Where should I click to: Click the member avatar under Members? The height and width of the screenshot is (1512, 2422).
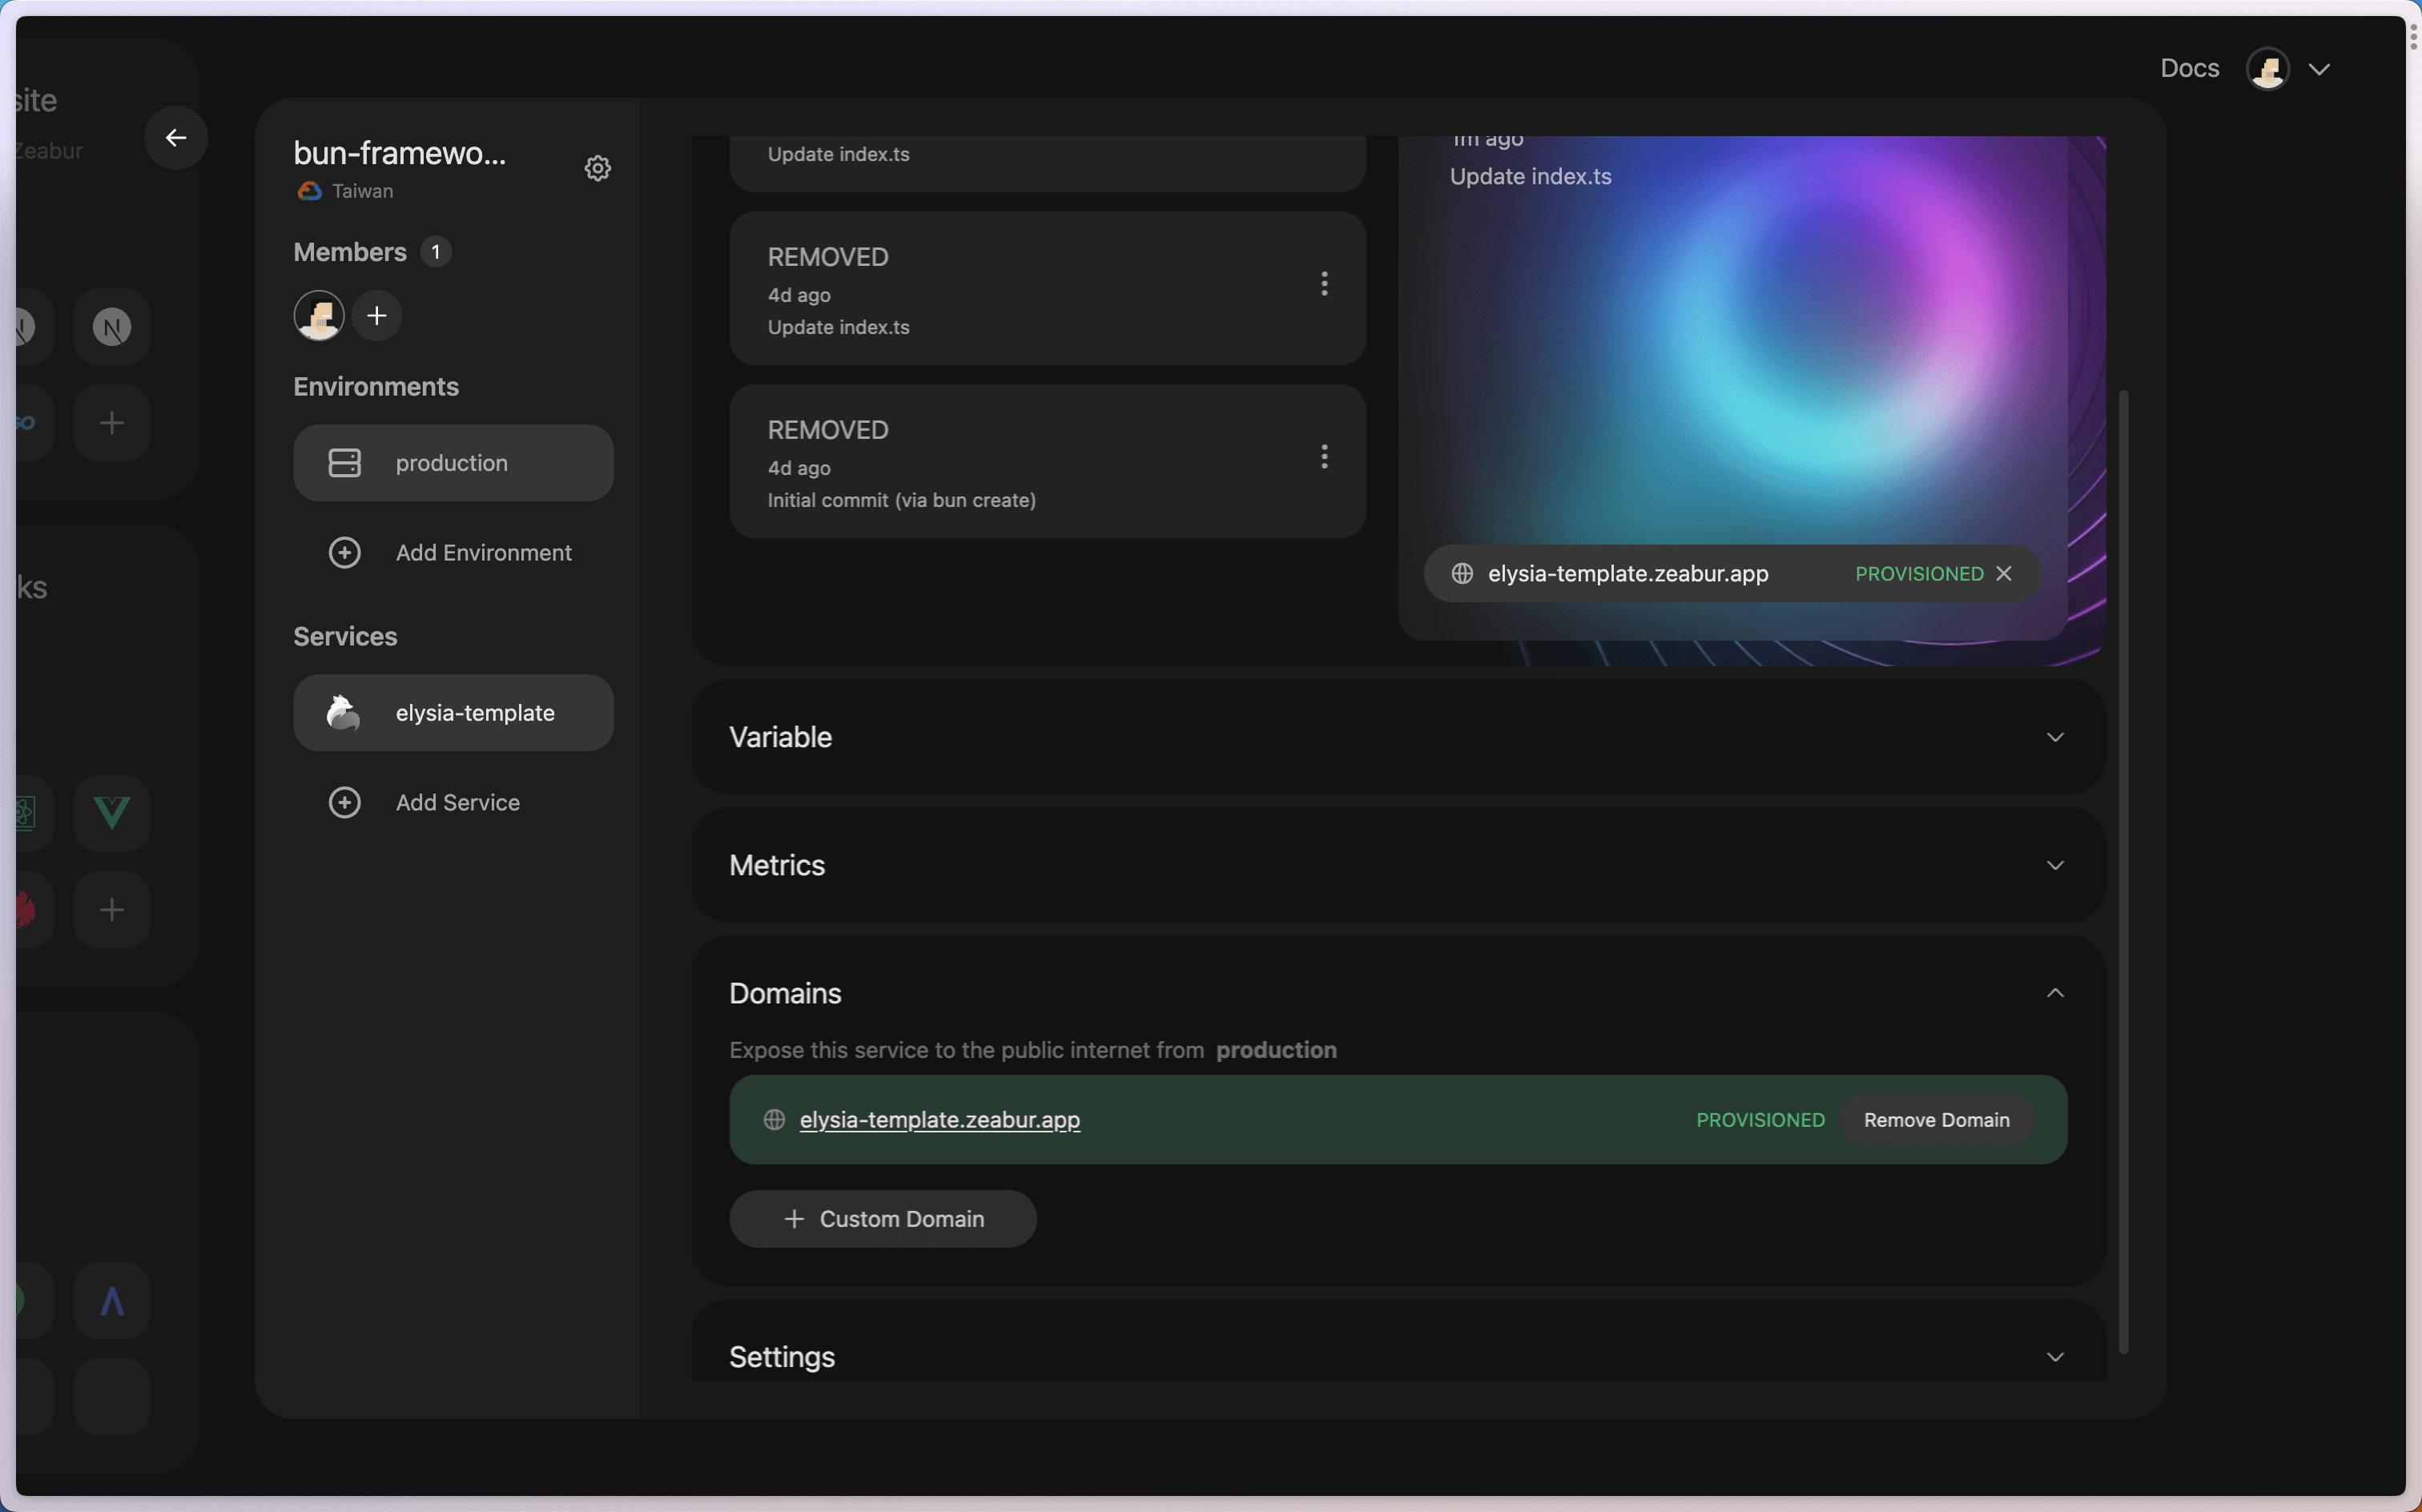(x=319, y=316)
